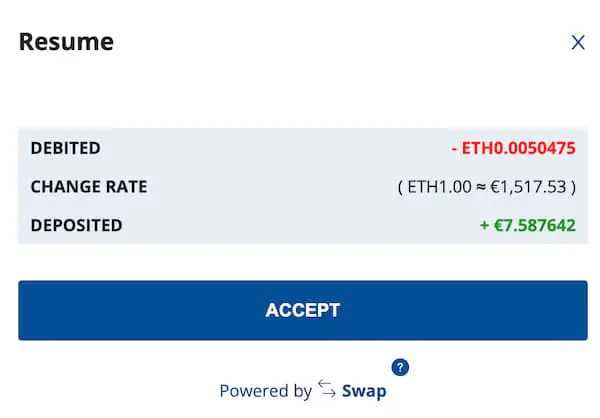Select the DEBITED label
The height and width of the screenshot is (418, 600).
pyautogui.click(x=65, y=148)
